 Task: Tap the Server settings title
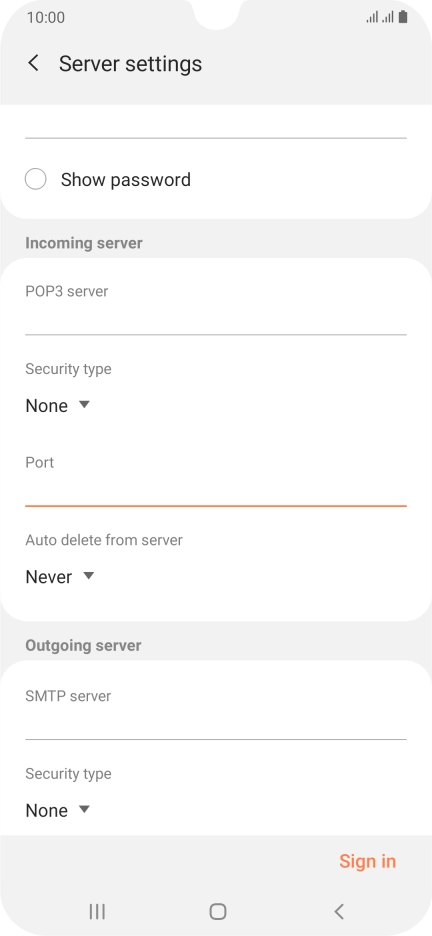pos(130,63)
